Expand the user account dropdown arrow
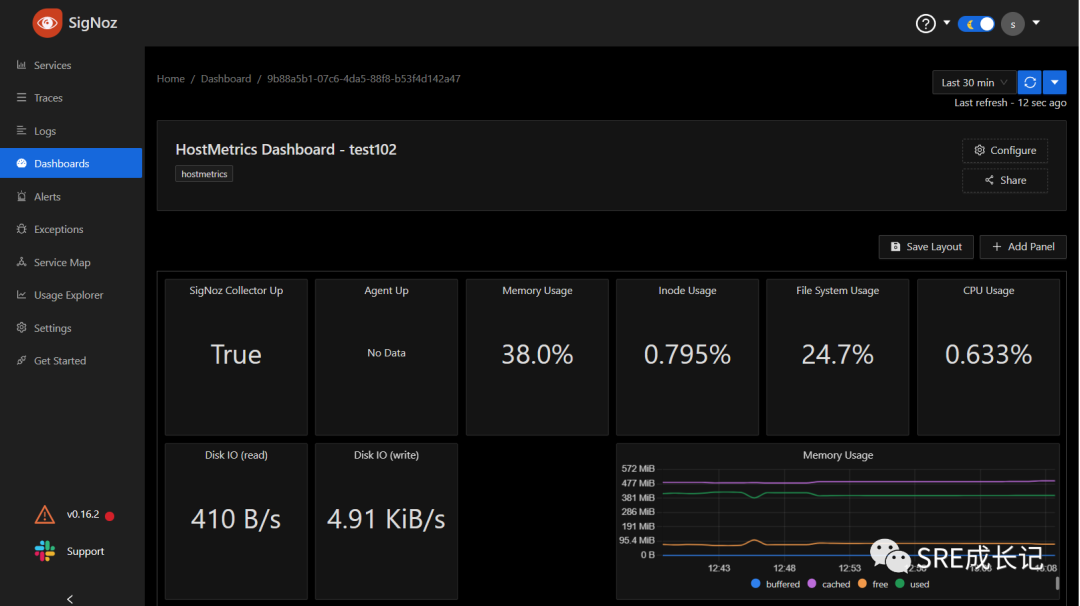This screenshot has width=1080, height=606. pyautogui.click(x=1035, y=23)
